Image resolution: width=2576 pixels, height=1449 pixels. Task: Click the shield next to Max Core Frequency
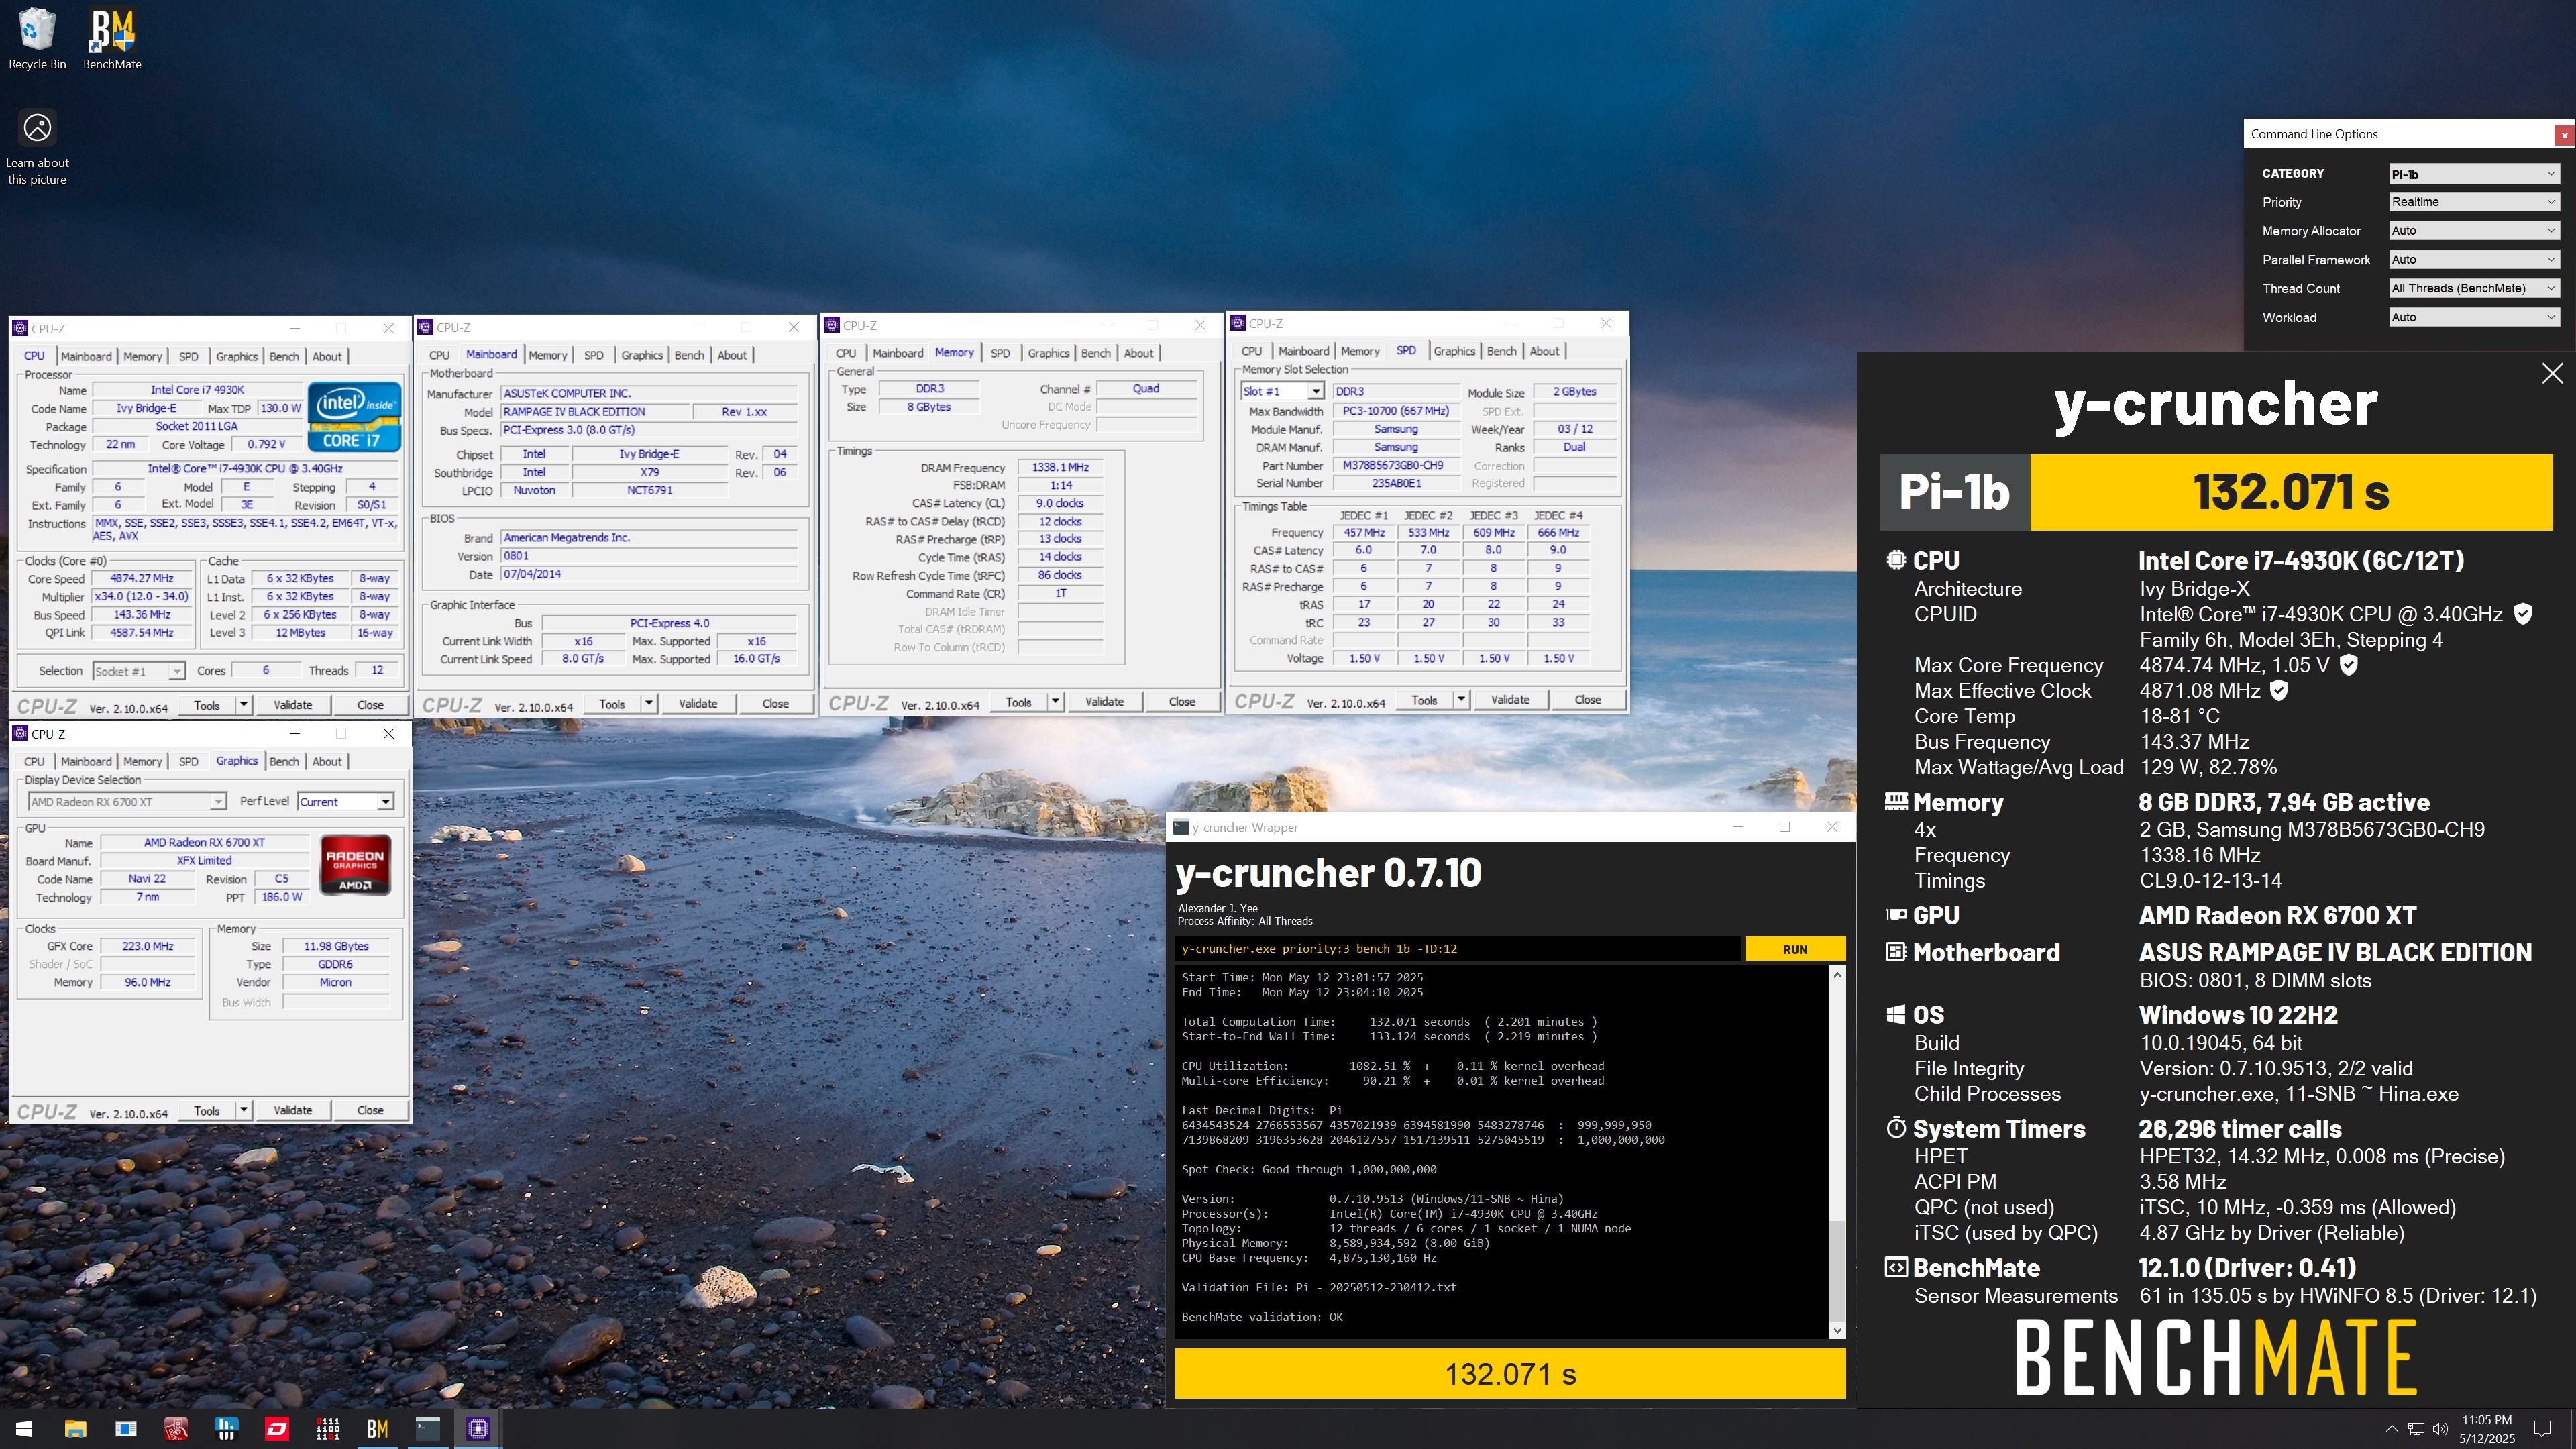tap(2349, 665)
